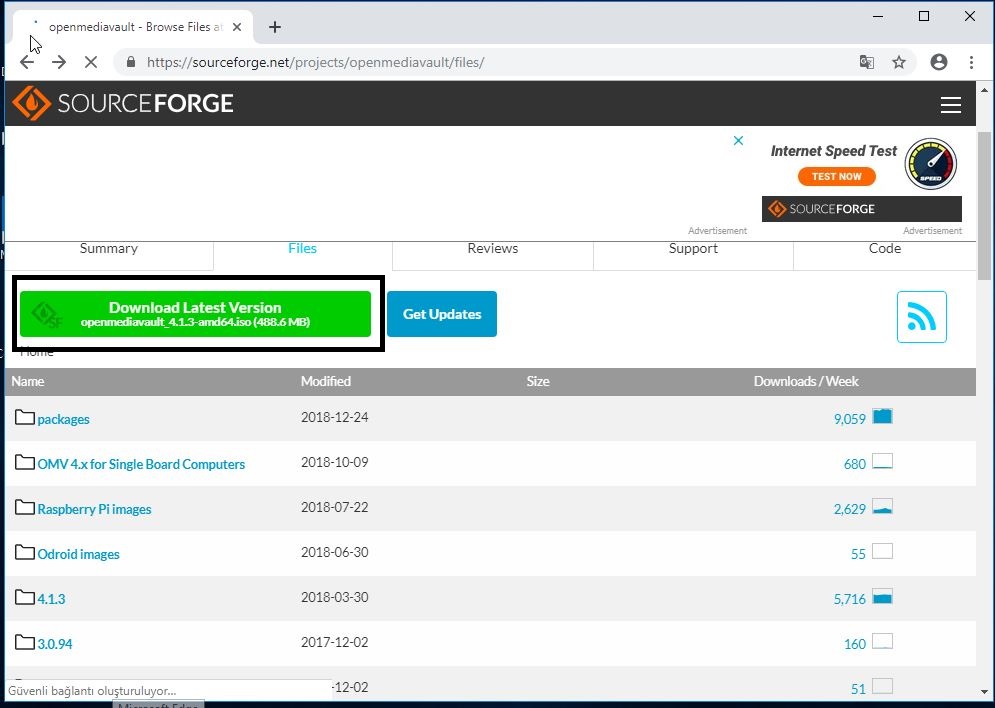
Task: Click the 4.1.3 folder icon
Action: 25,598
